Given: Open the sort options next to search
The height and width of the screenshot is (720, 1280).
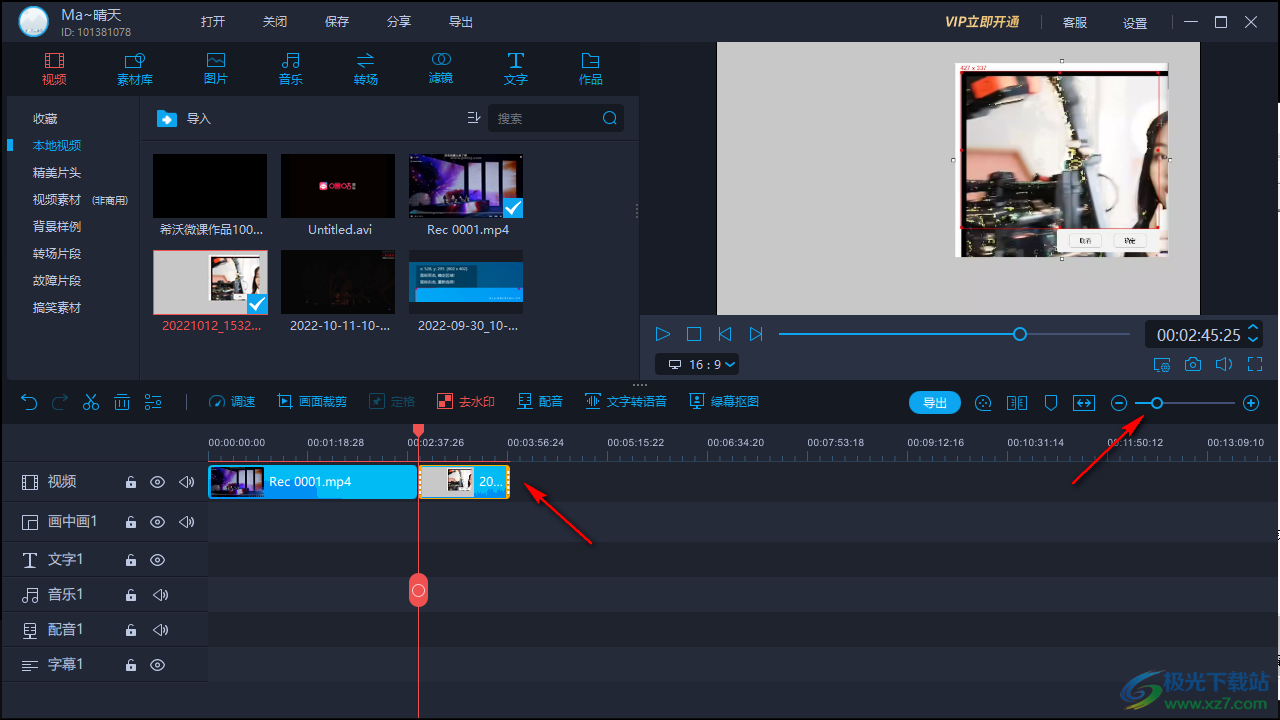Looking at the screenshot, I should (474, 118).
